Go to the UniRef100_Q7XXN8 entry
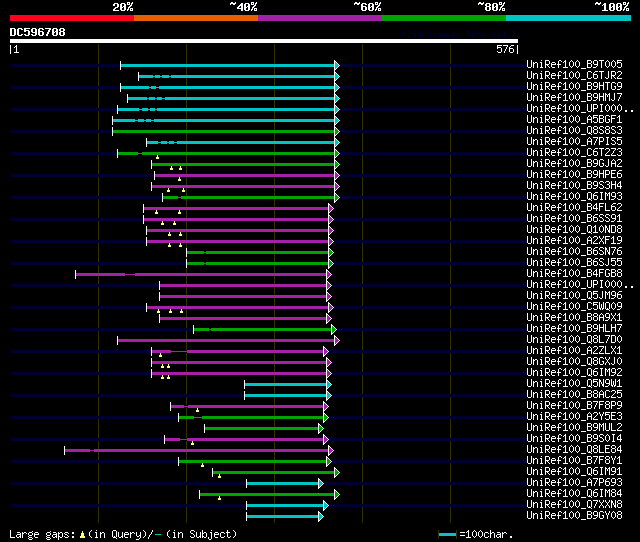 click(574, 505)
